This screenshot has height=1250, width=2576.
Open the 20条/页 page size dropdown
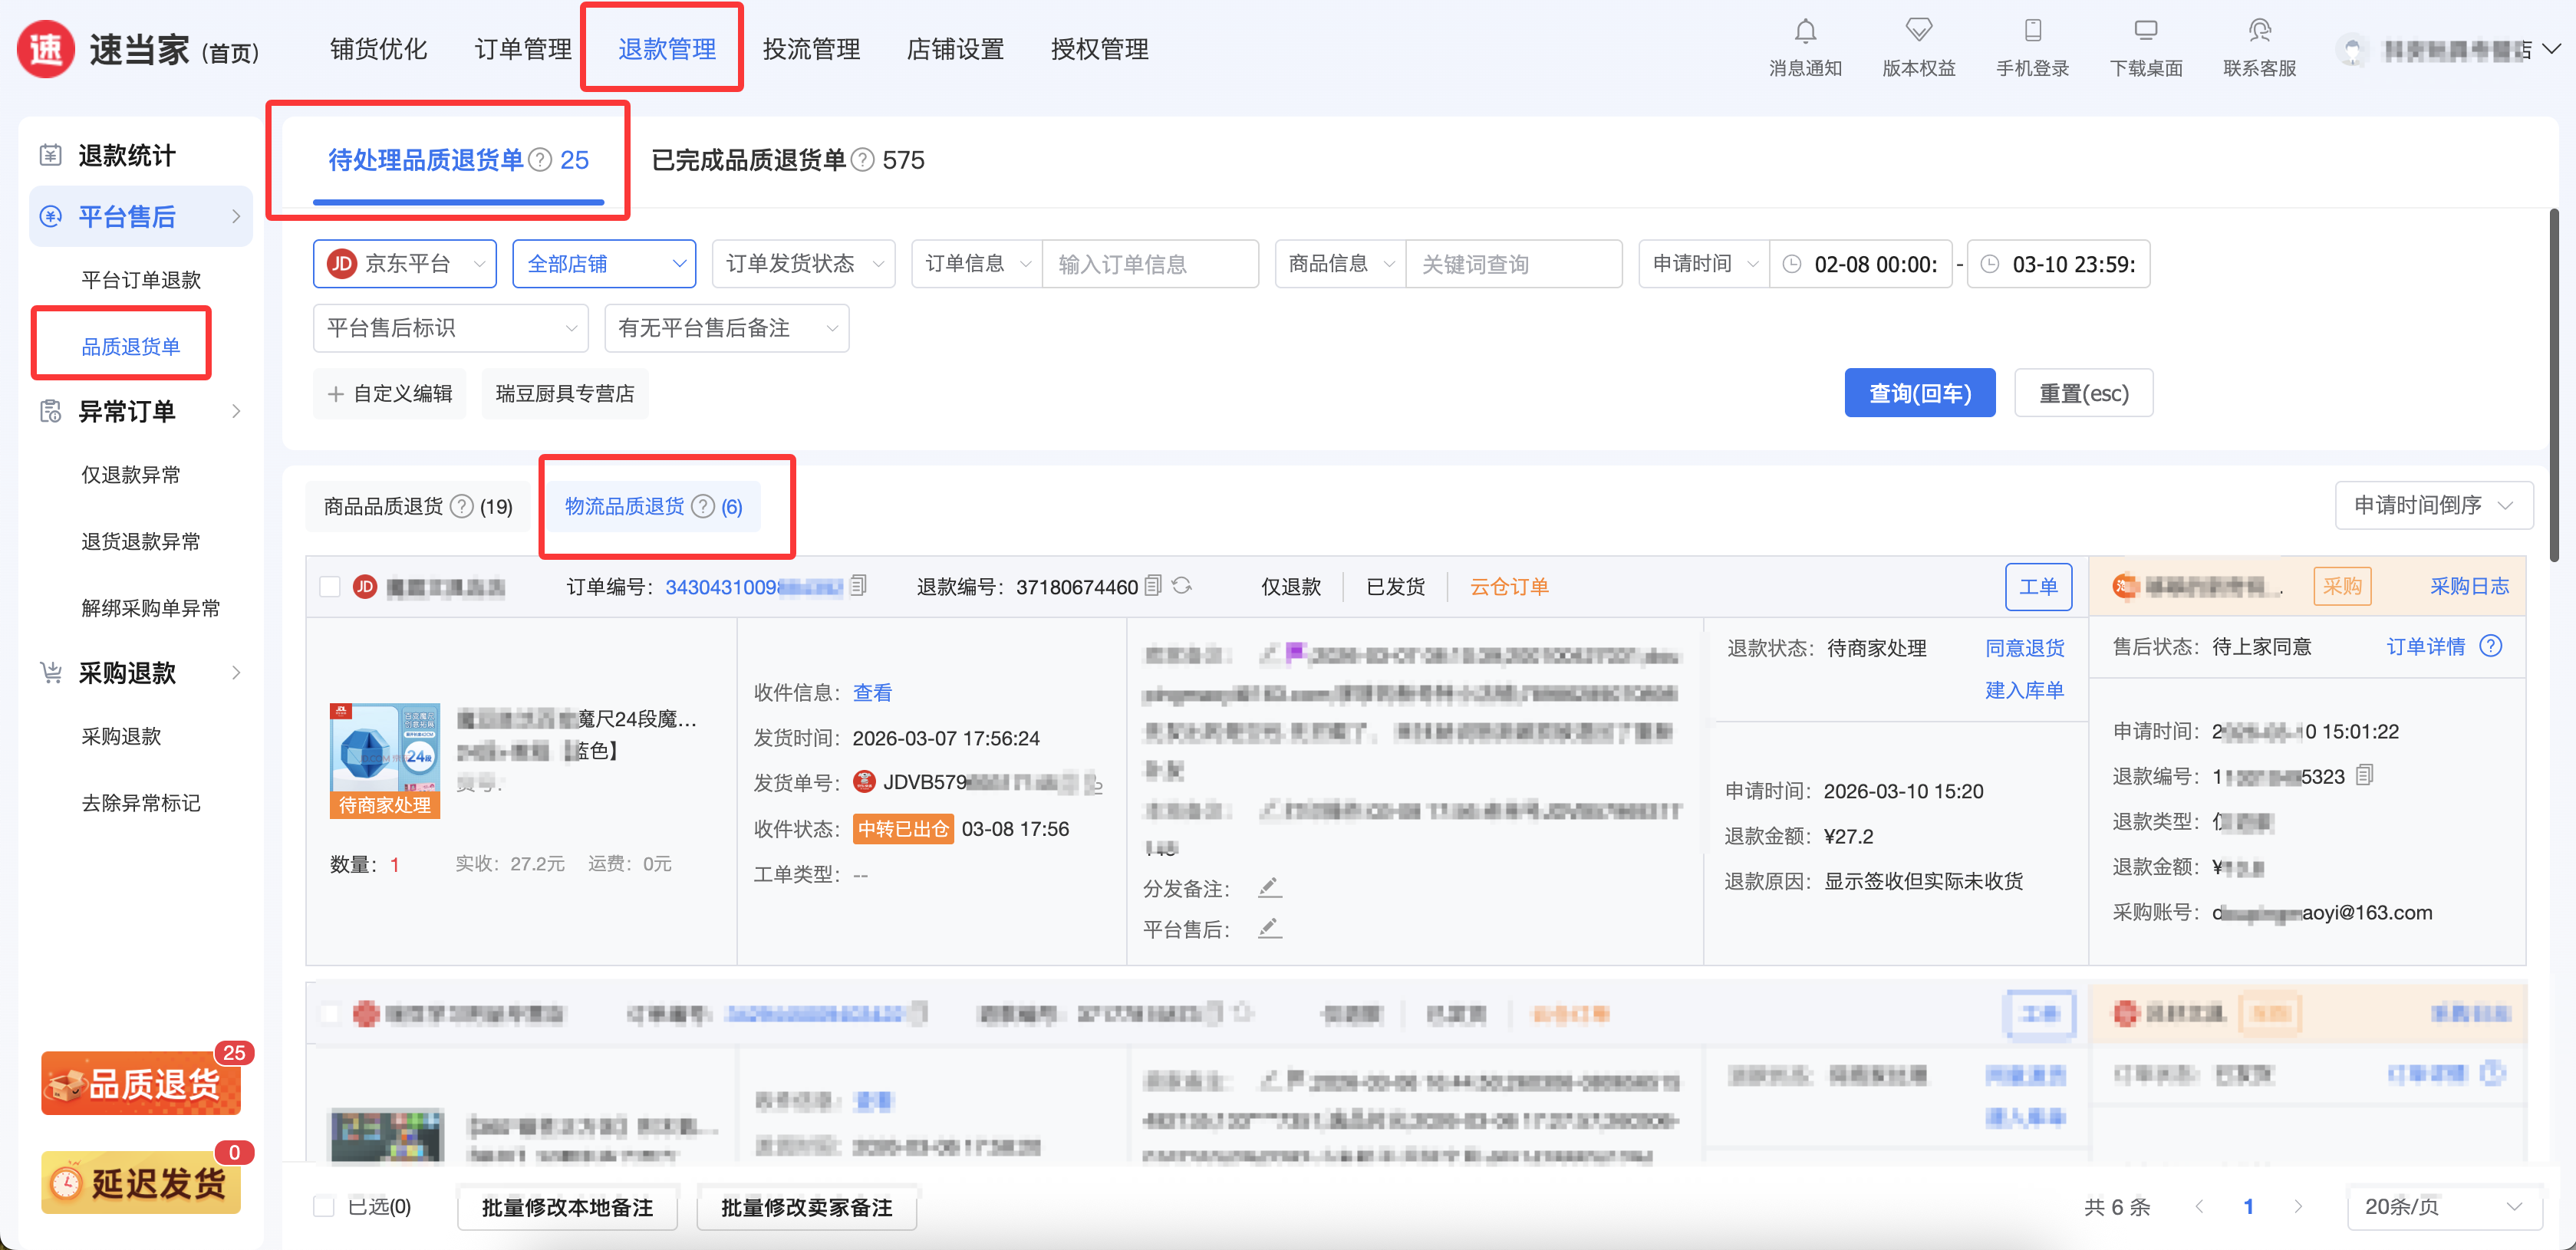(2442, 1206)
